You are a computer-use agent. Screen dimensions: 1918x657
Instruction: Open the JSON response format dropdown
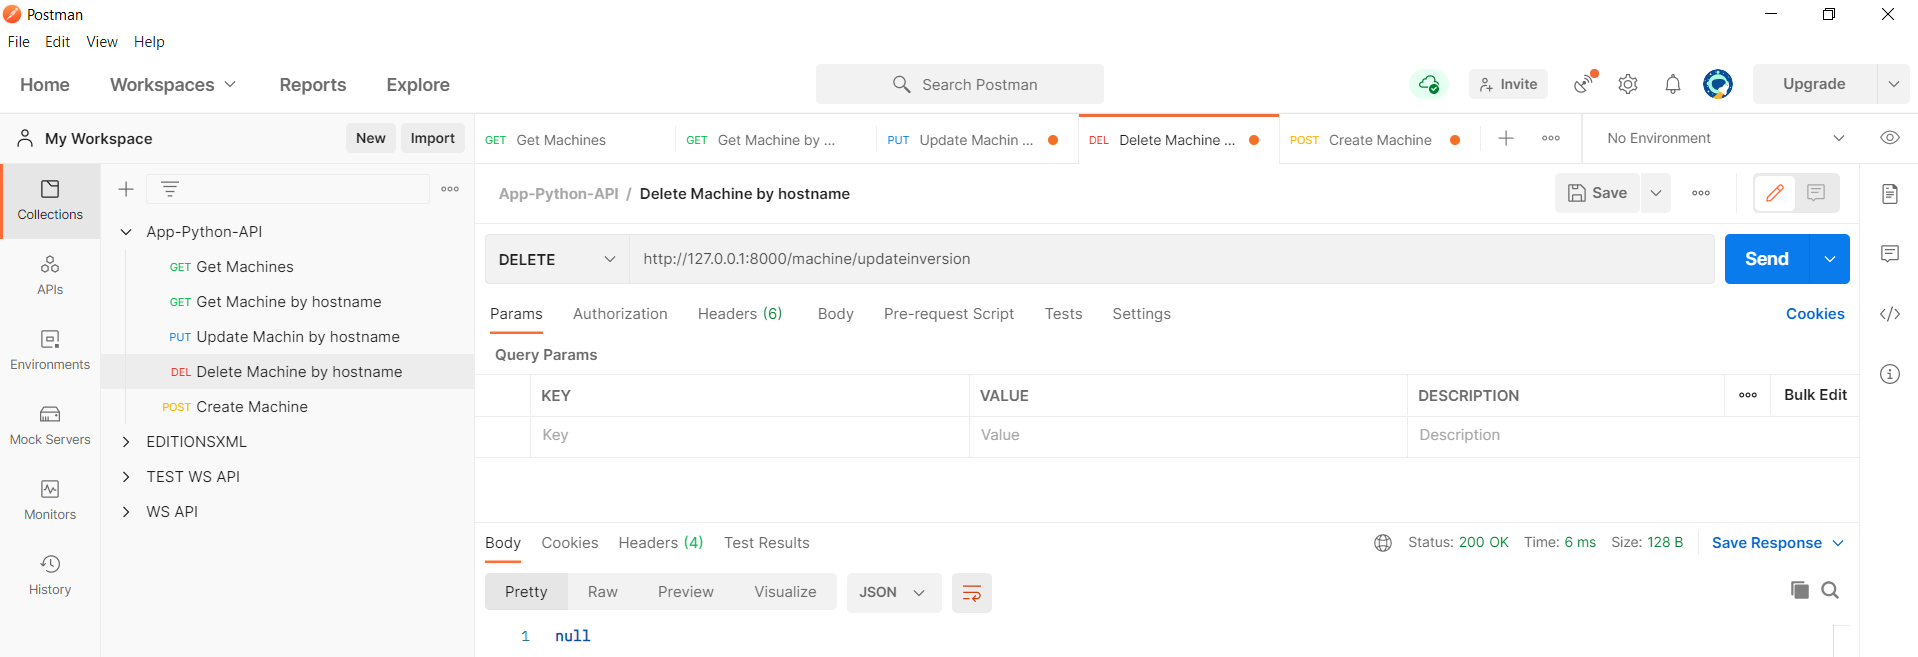click(x=893, y=593)
